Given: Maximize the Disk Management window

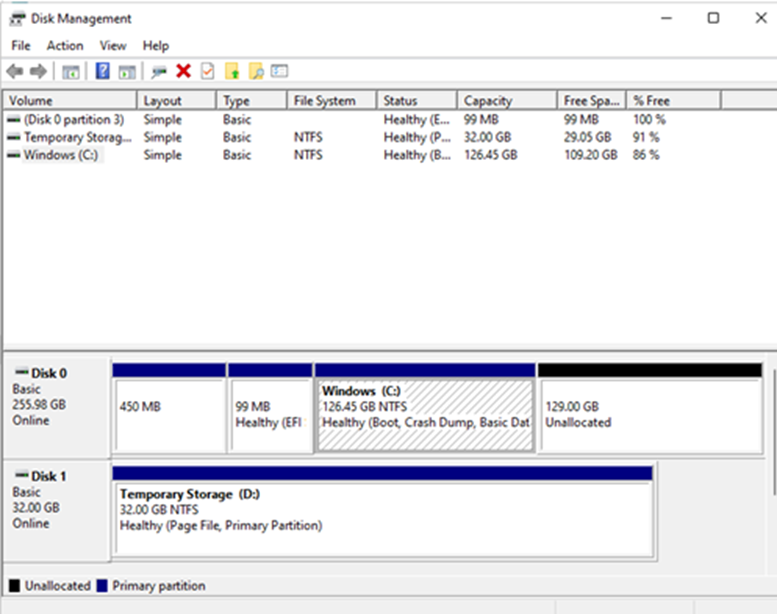Looking at the screenshot, I should [713, 18].
